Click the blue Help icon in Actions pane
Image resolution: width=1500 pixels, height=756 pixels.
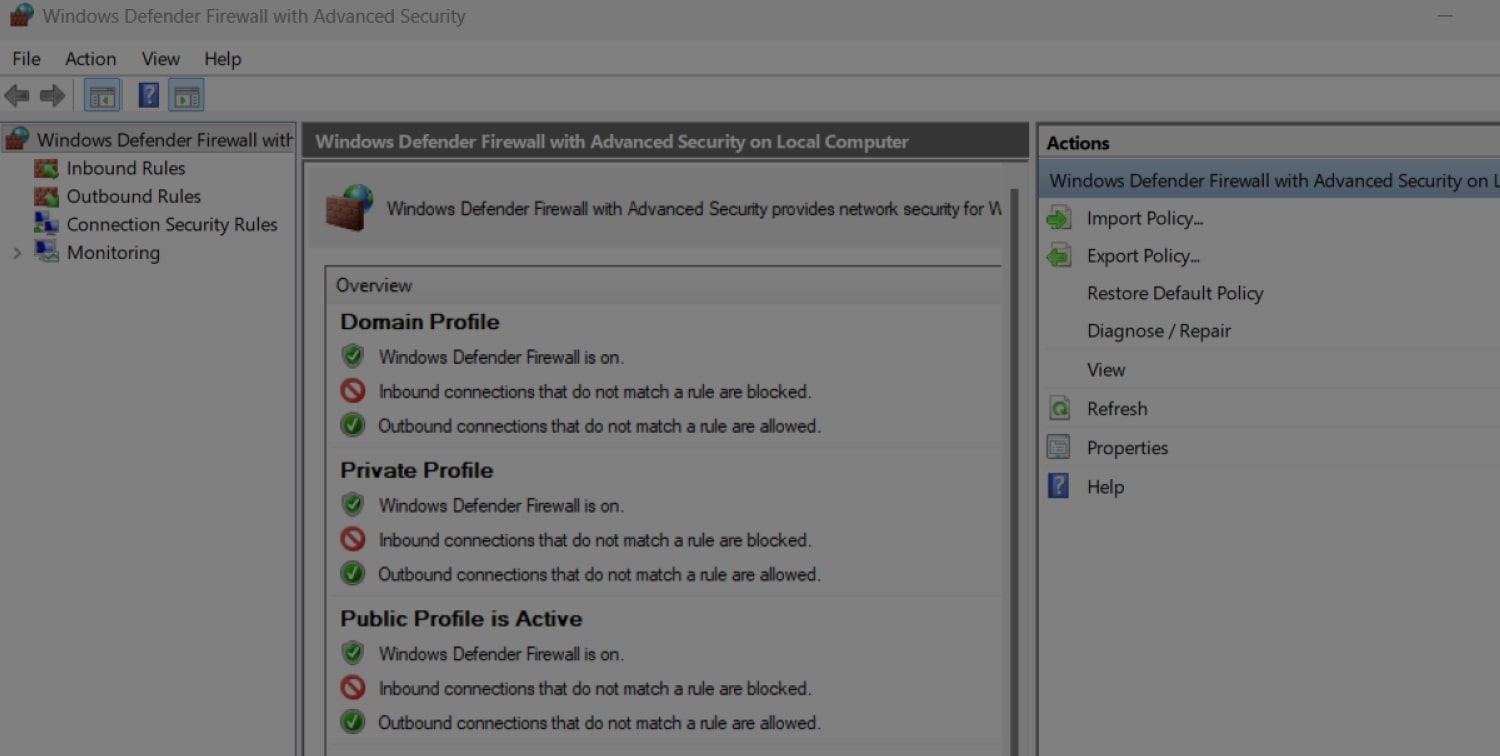point(1059,486)
